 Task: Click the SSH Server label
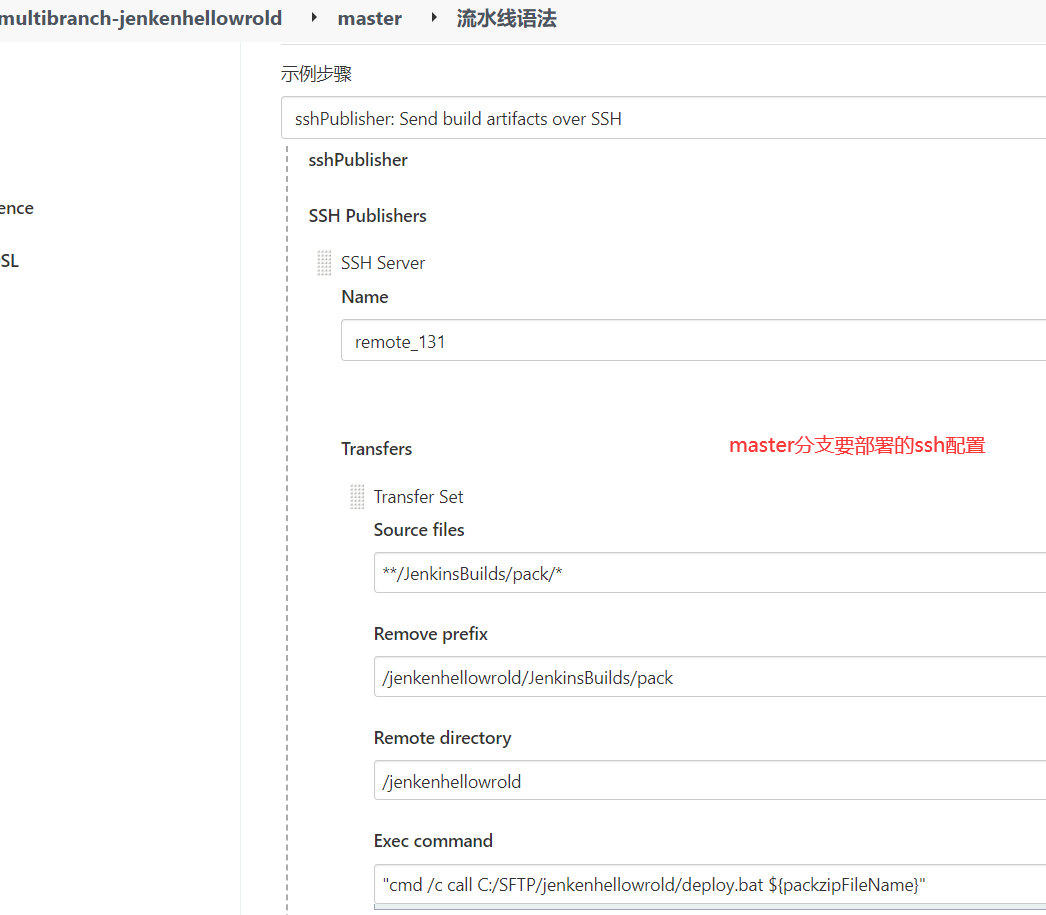(383, 263)
